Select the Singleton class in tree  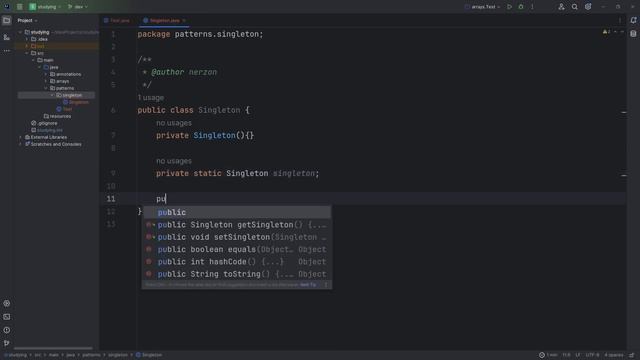(x=76, y=102)
